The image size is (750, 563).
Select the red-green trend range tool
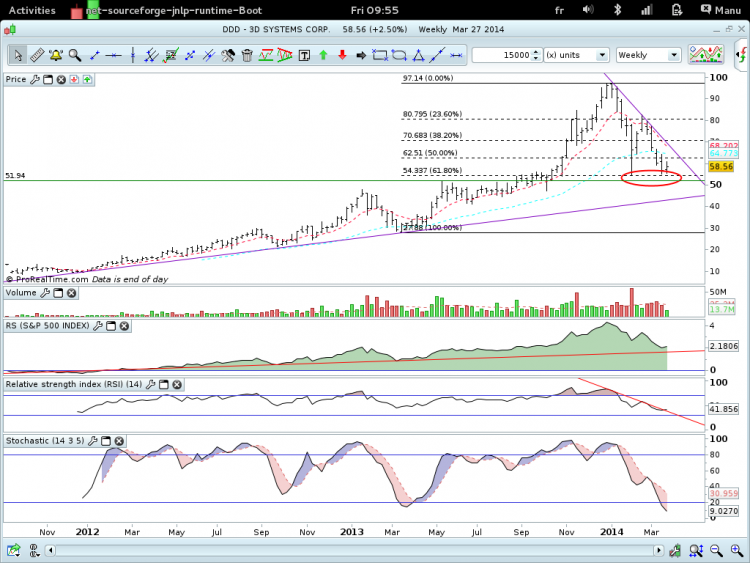(x=266, y=55)
